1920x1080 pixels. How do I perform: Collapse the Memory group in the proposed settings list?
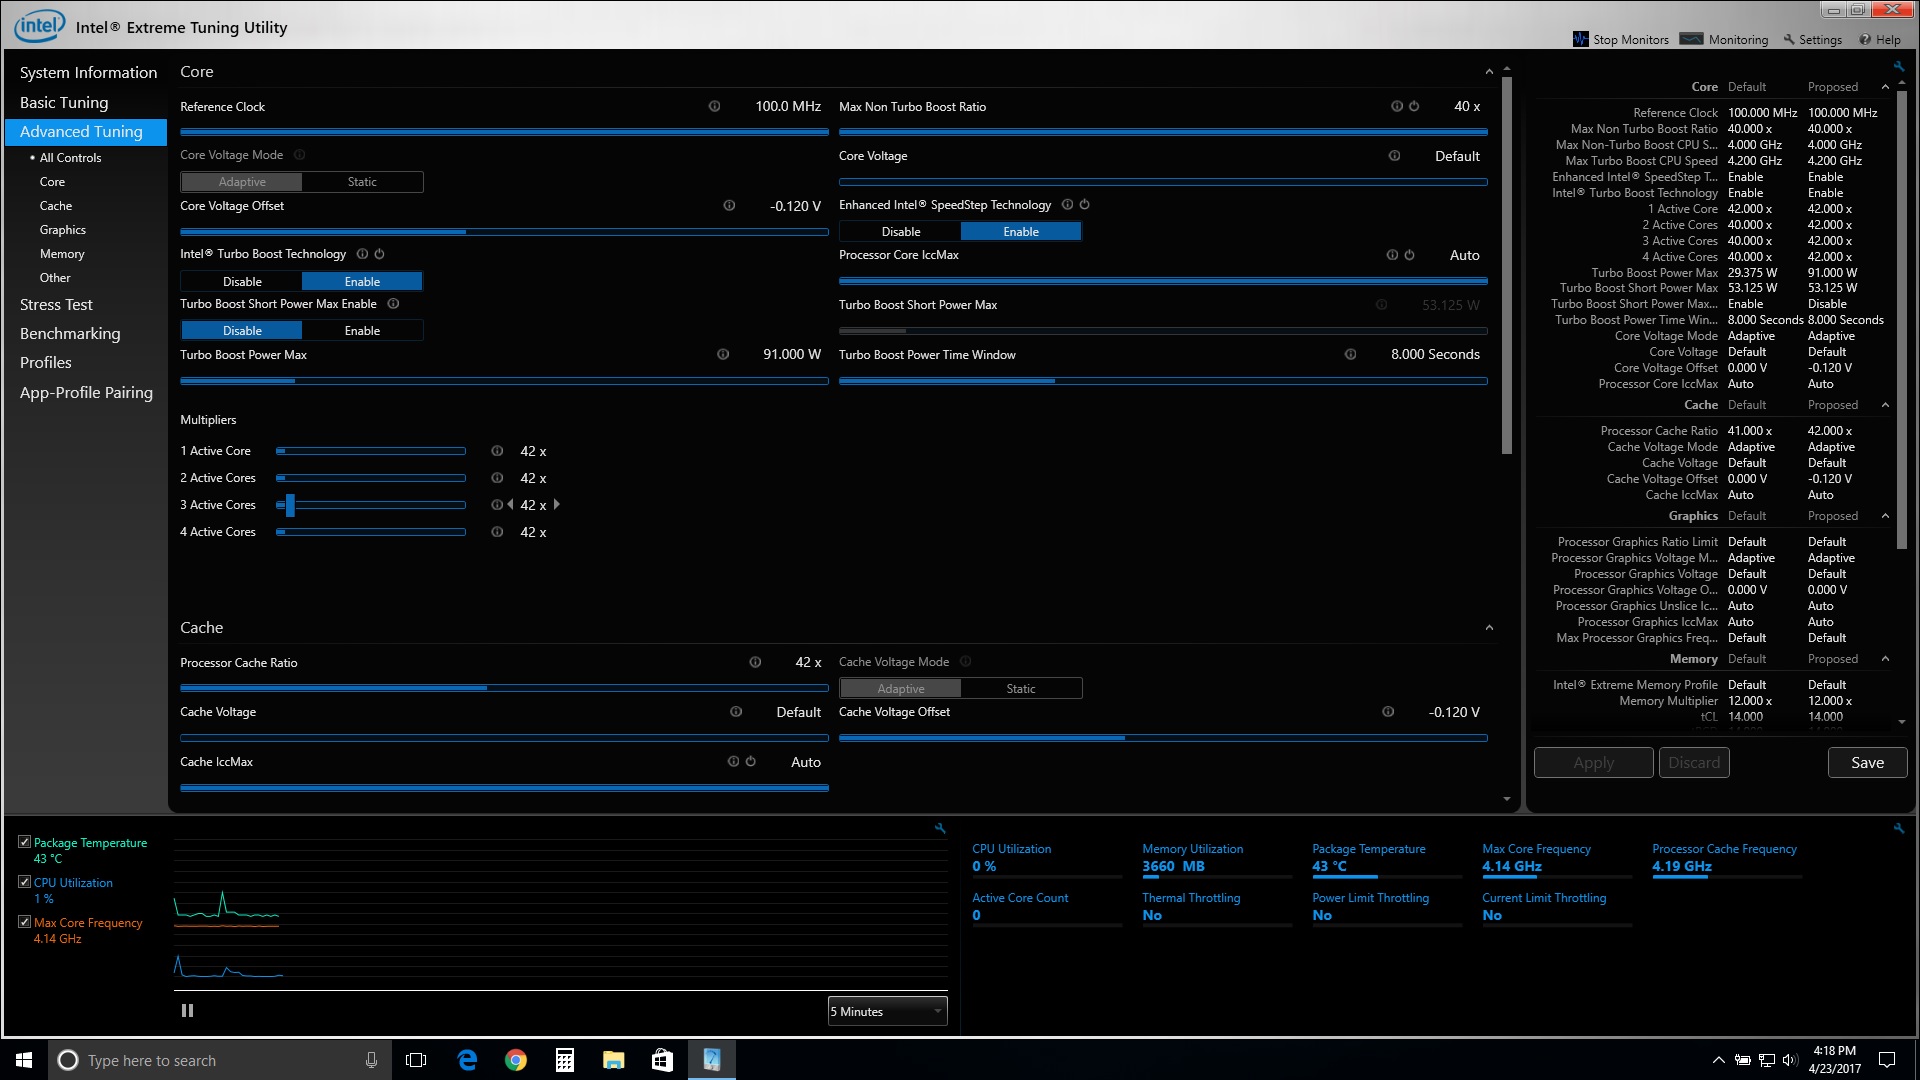coord(1885,659)
